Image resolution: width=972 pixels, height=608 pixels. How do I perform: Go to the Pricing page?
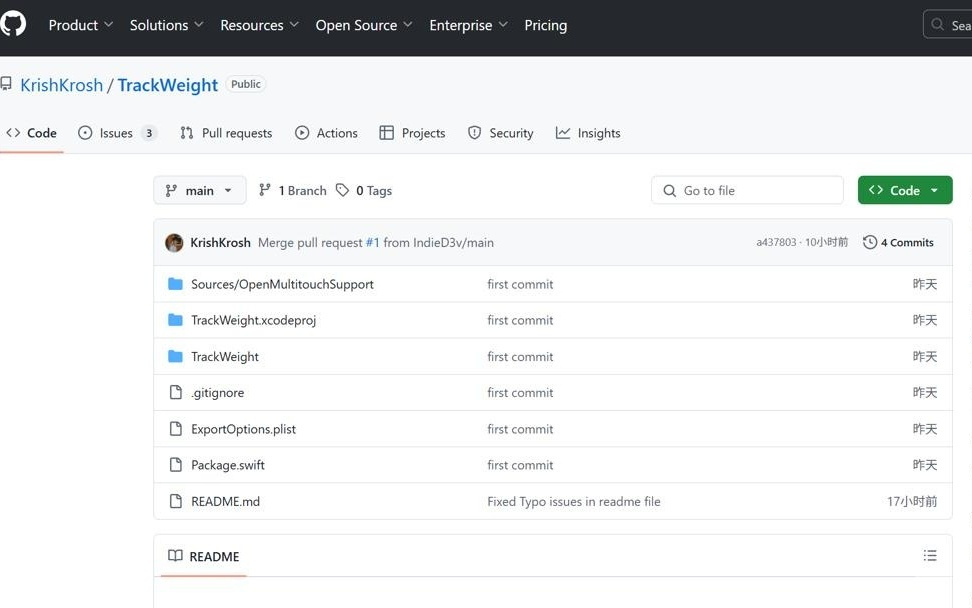click(546, 25)
